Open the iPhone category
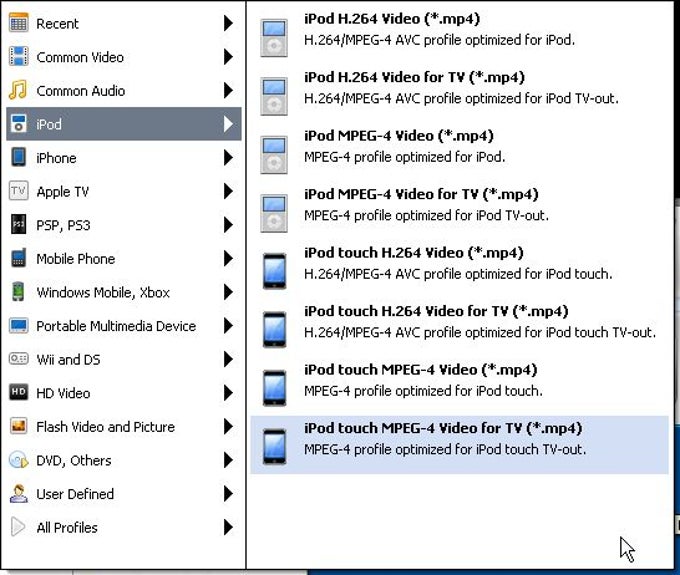Viewport: 680px width, 575px height. coord(124,157)
